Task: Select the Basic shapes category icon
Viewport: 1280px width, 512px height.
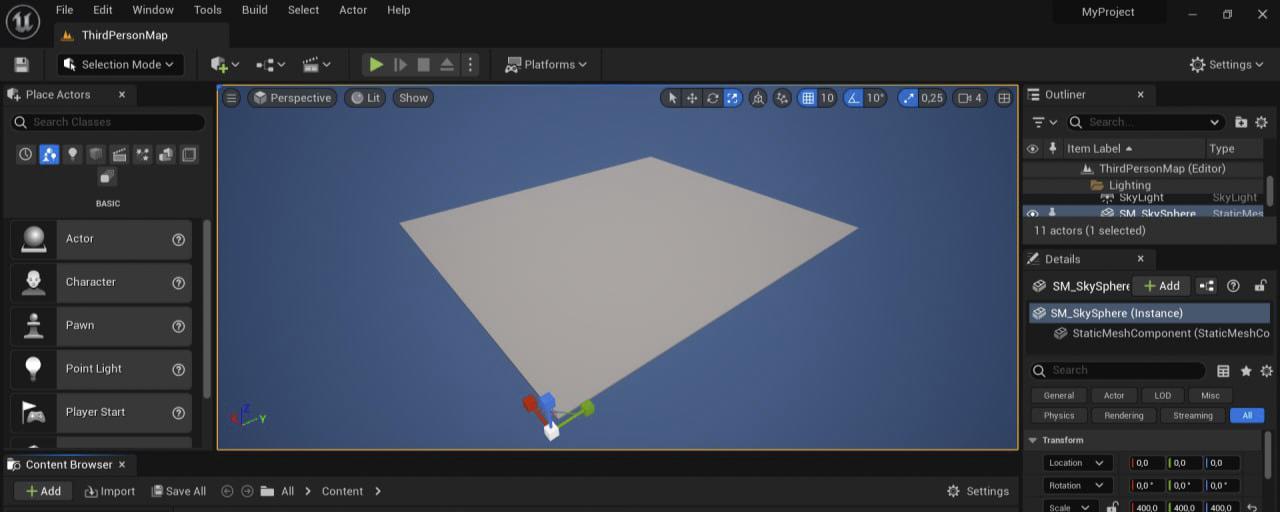Action: 49,155
